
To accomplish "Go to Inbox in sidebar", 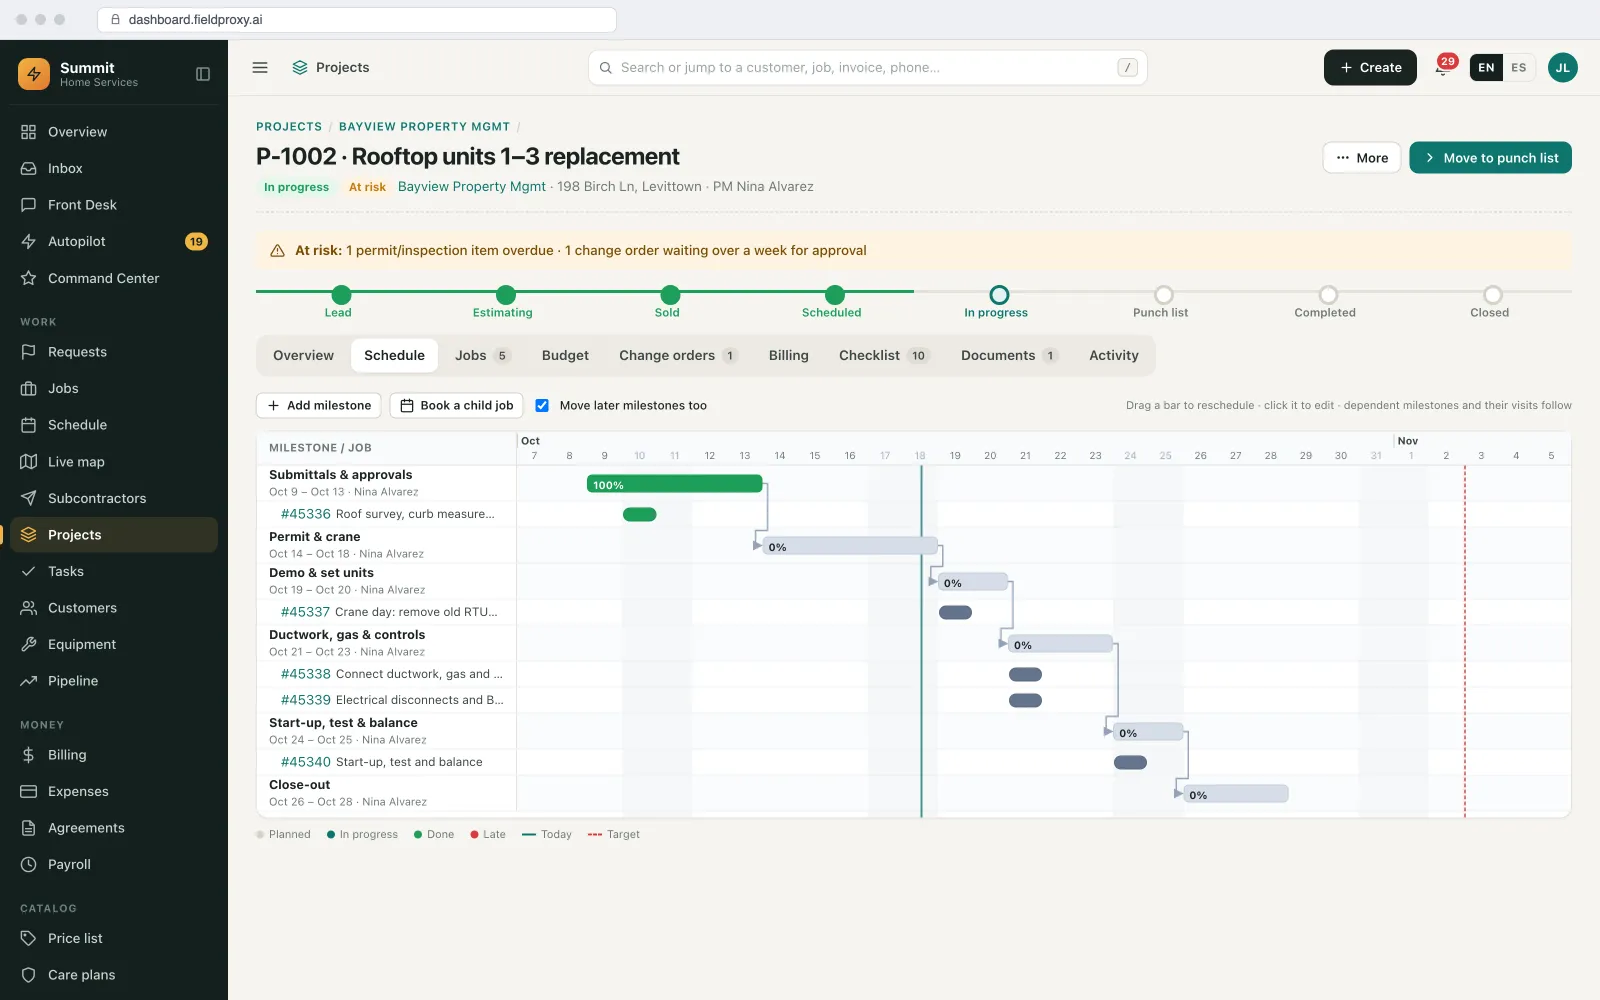I will [x=114, y=169].
